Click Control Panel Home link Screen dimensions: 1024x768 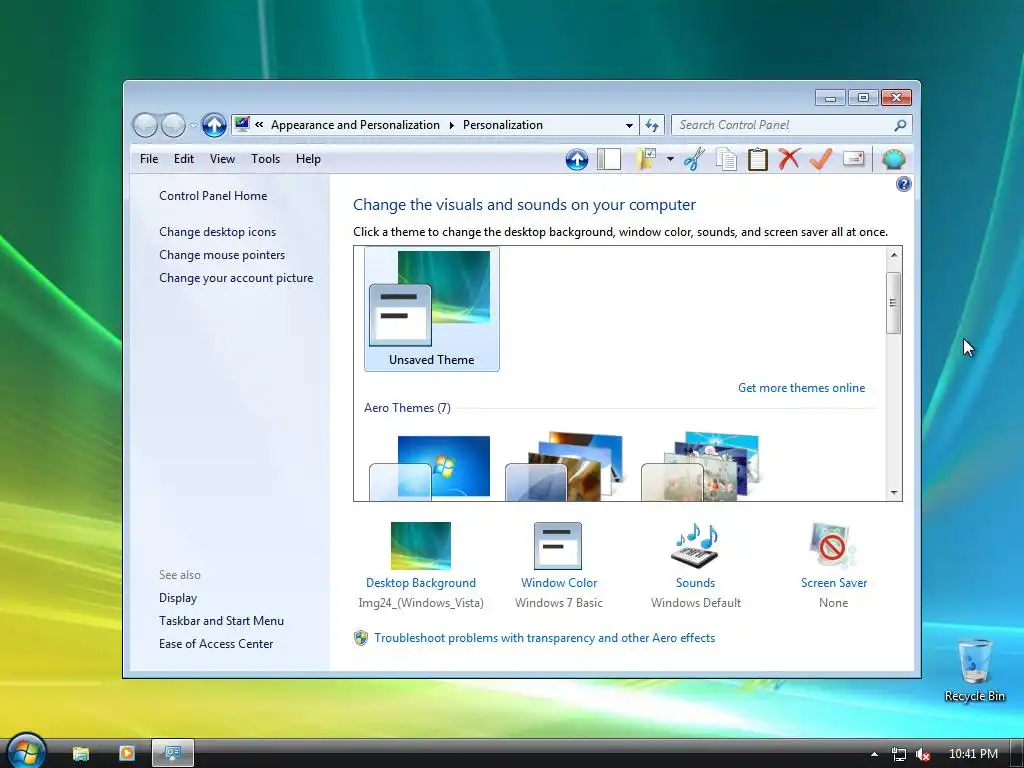tap(213, 196)
